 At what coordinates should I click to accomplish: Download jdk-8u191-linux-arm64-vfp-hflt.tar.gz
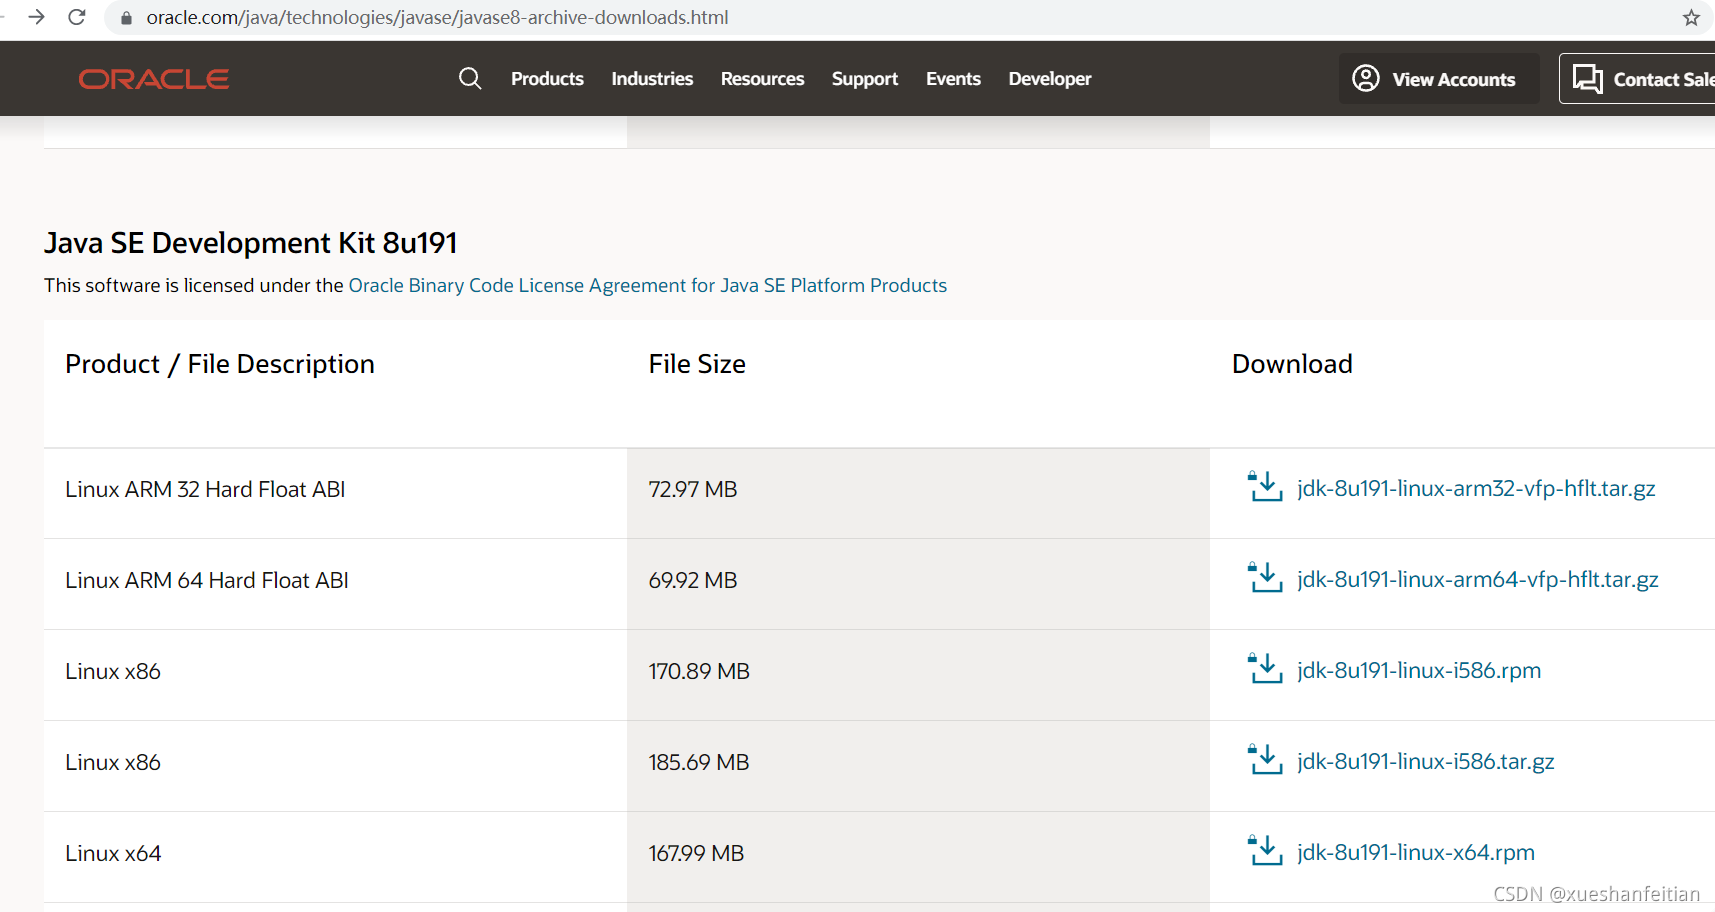click(x=1478, y=580)
